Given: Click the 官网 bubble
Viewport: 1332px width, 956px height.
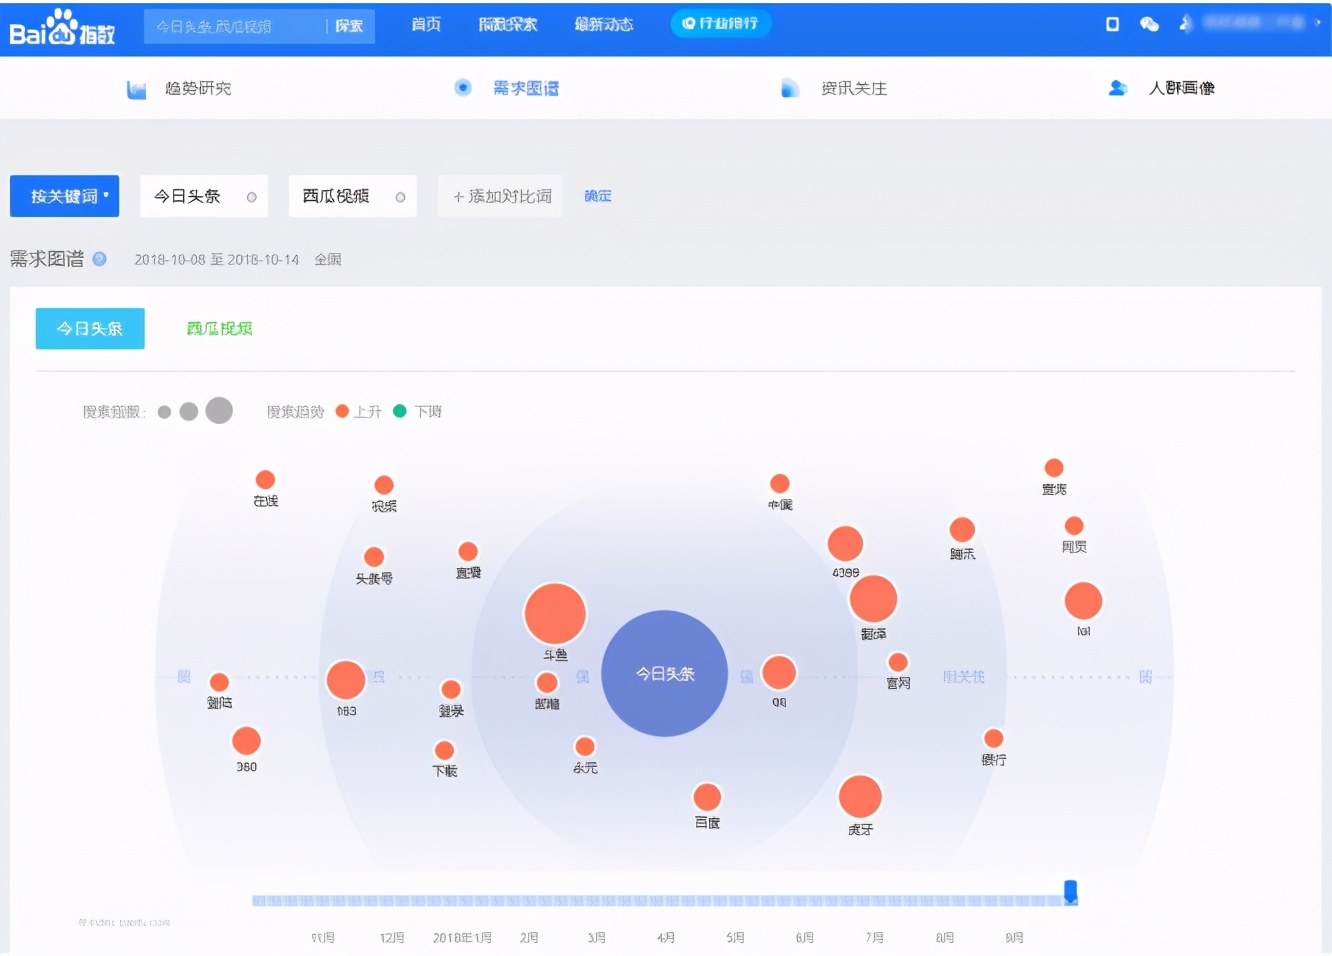Looking at the screenshot, I should 898,662.
